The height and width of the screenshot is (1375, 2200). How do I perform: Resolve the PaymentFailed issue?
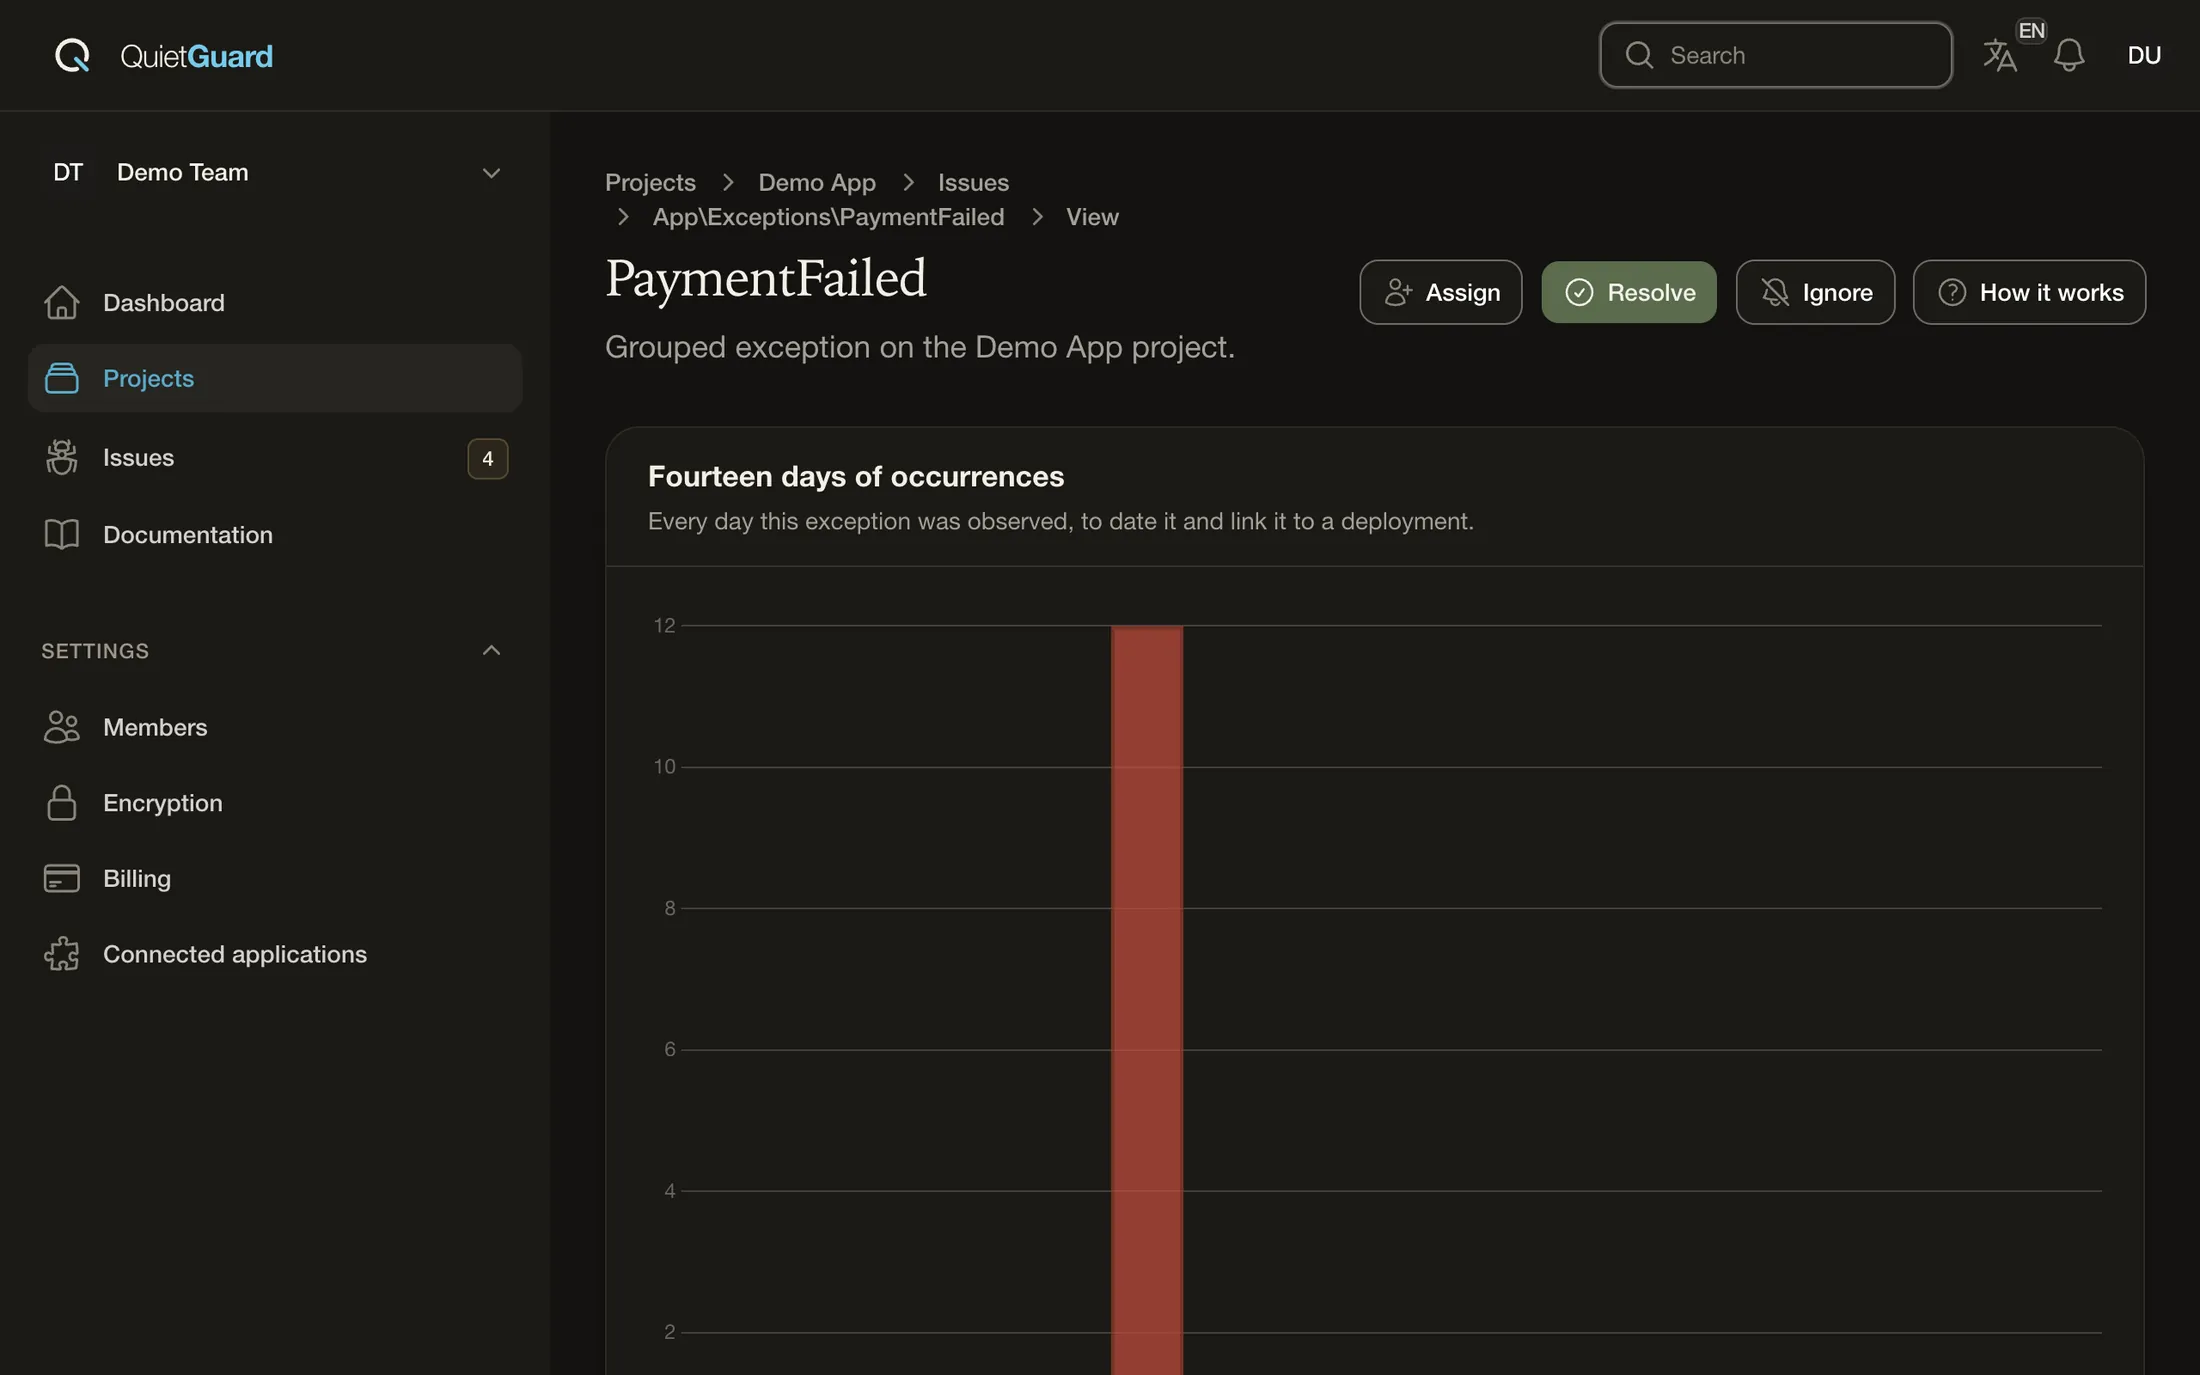1628,292
